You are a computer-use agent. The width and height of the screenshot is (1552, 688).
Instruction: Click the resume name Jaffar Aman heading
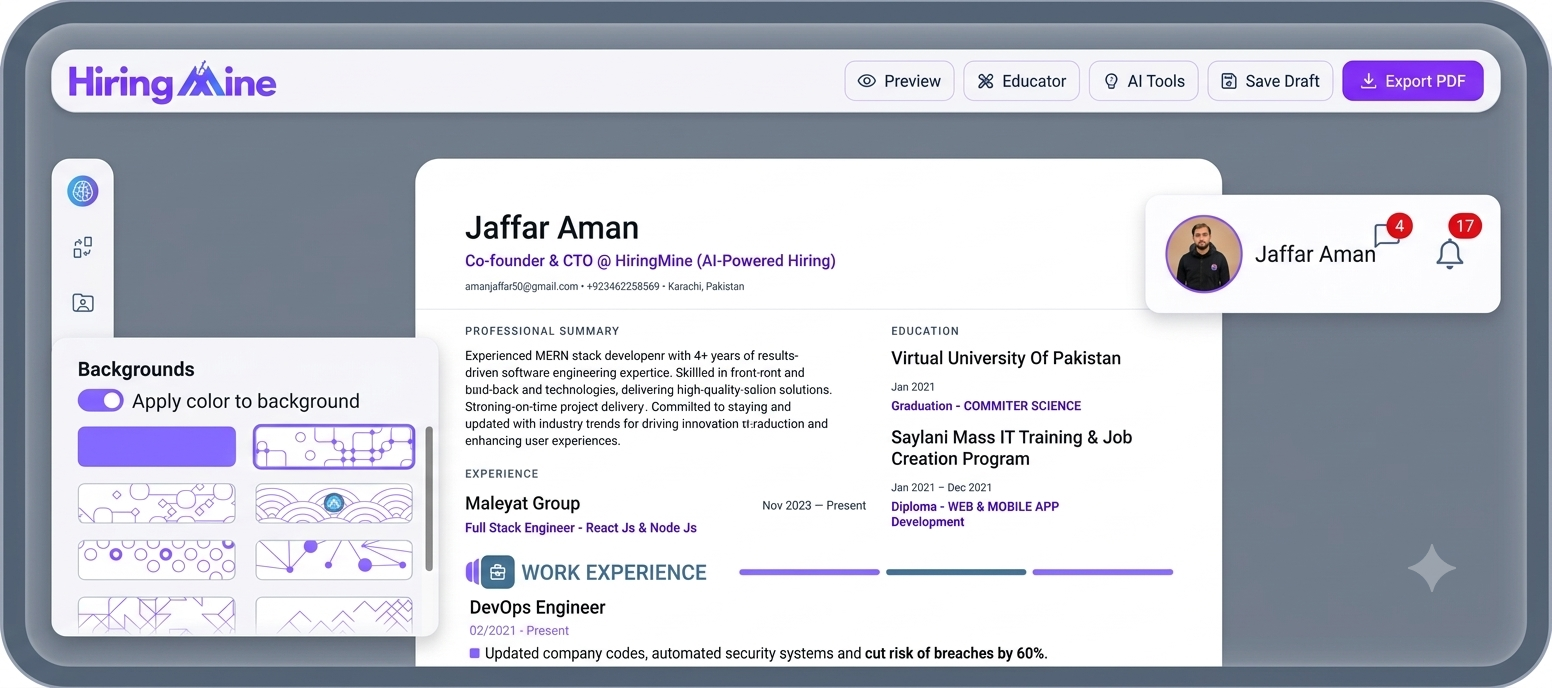point(552,228)
